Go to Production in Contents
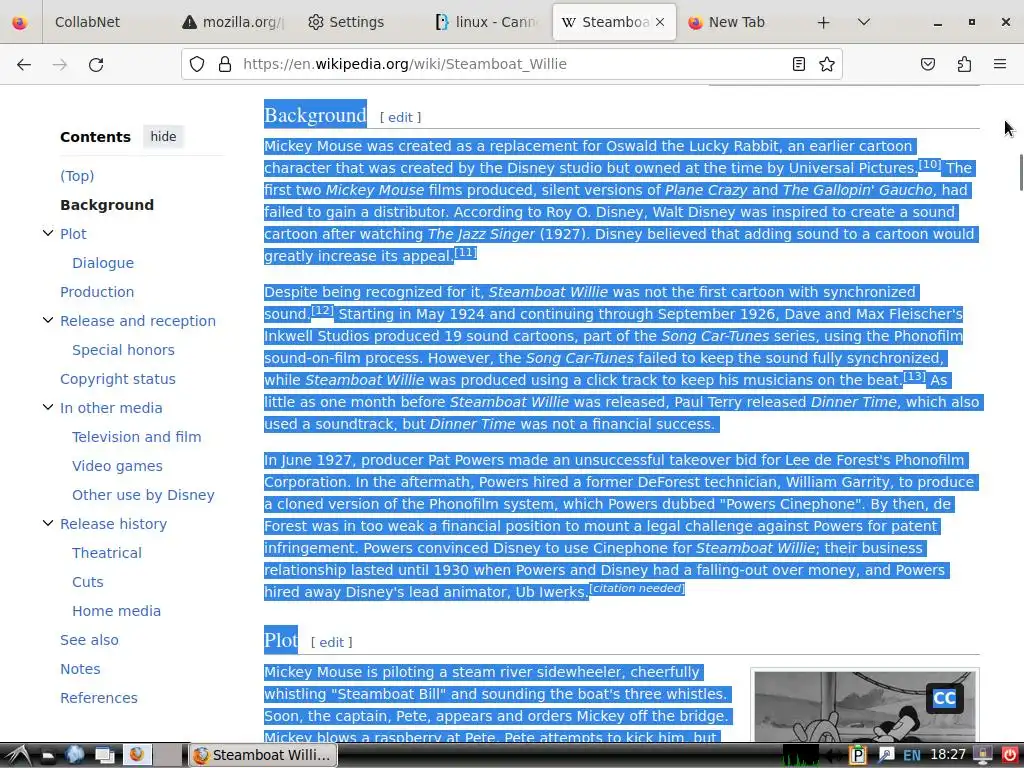This screenshot has height=768, width=1024. coord(97,292)
